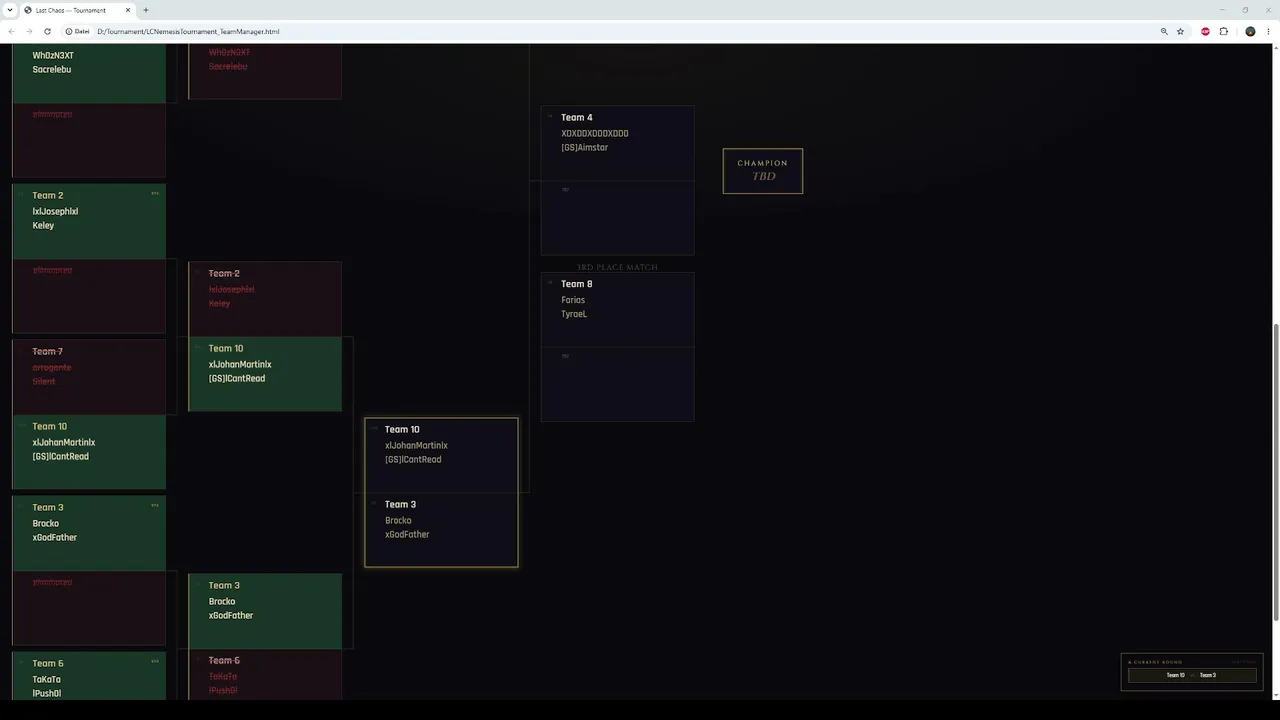Click the Team 8 third-place card

618,310
